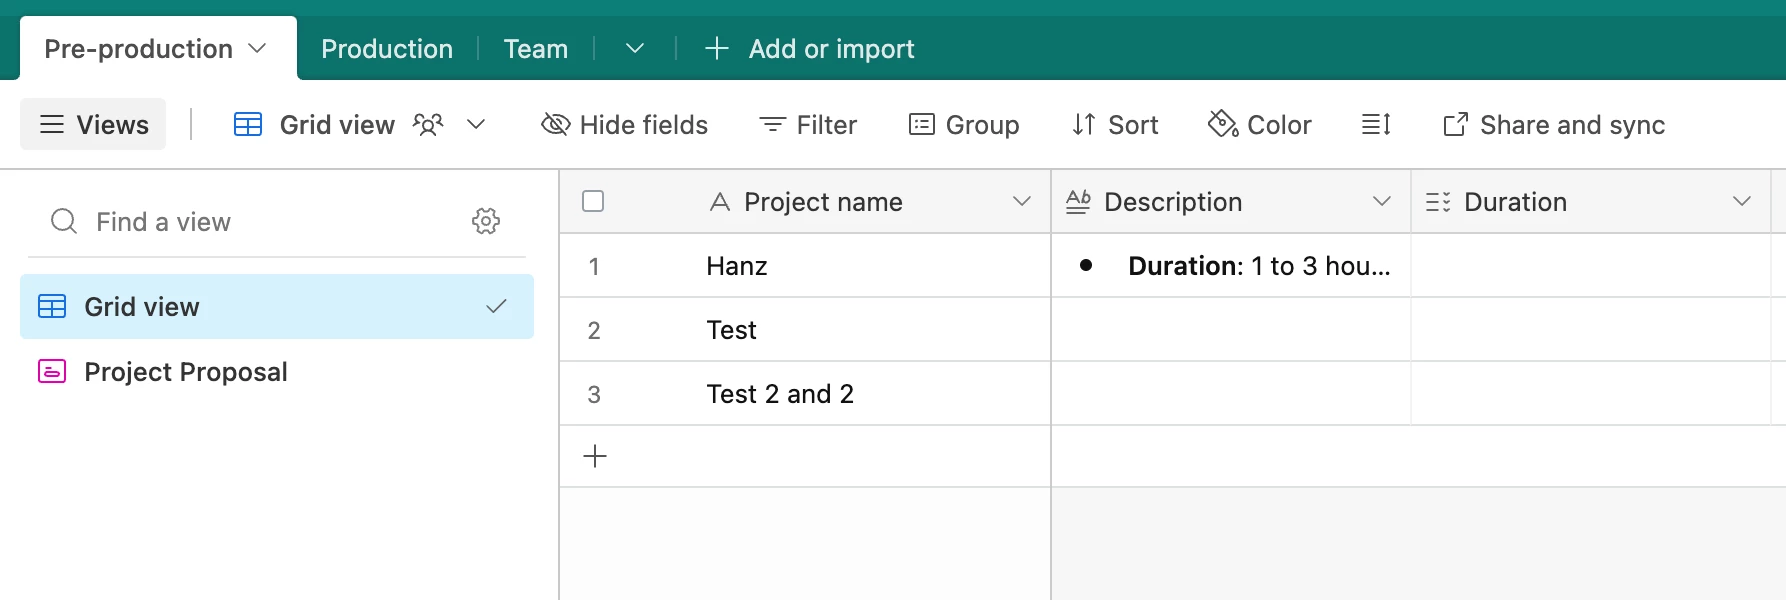Switch to the Production tab
Screen dimensions: 1786x600
pos(387,49)
